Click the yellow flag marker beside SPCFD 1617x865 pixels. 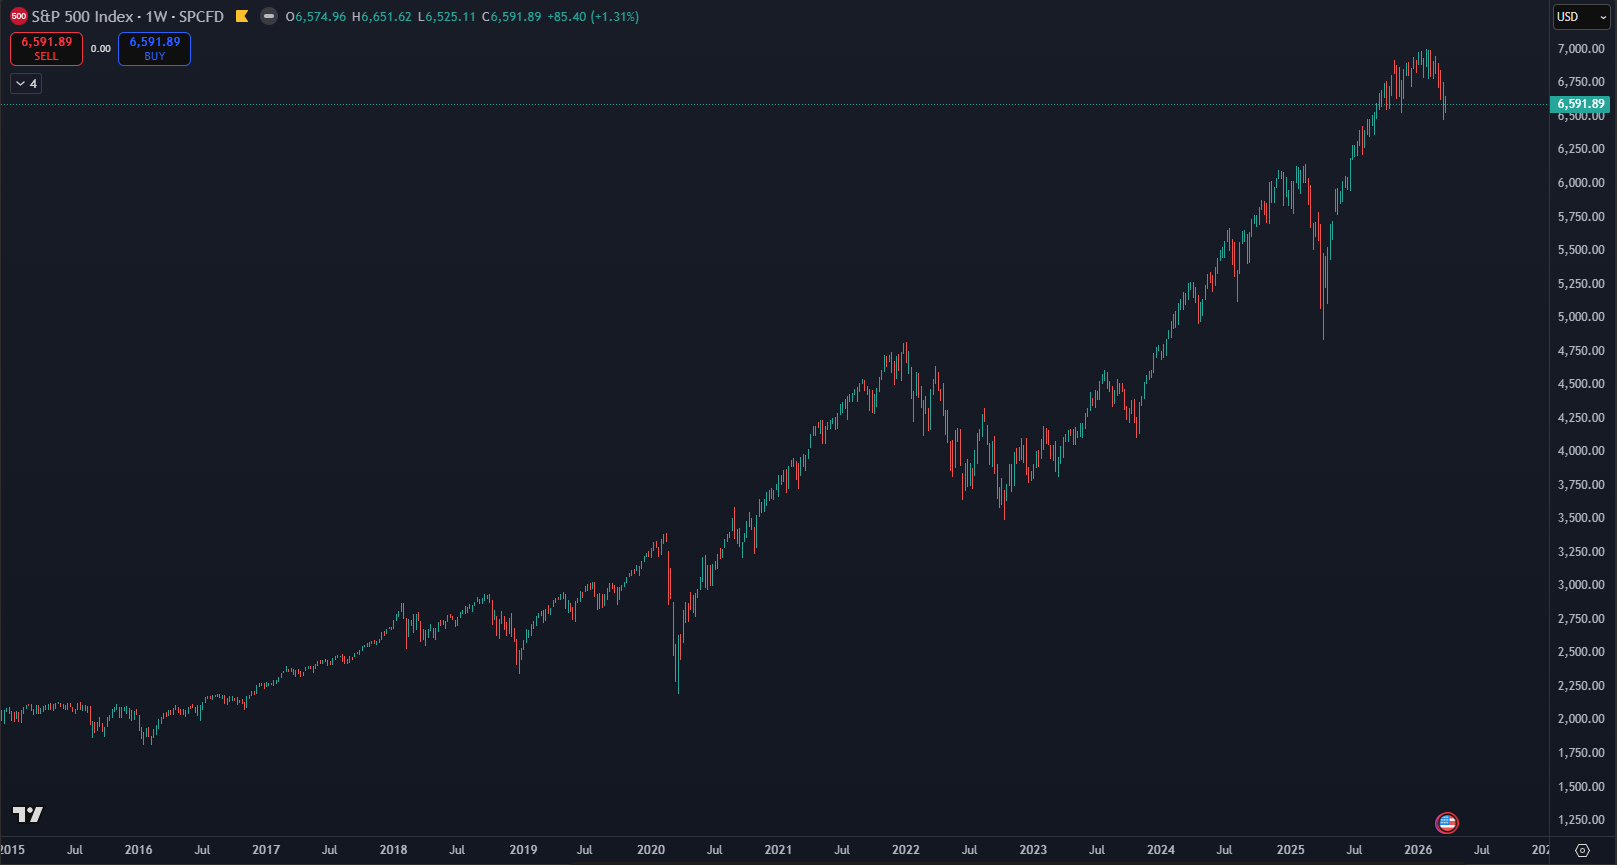[x=242, y=16]
